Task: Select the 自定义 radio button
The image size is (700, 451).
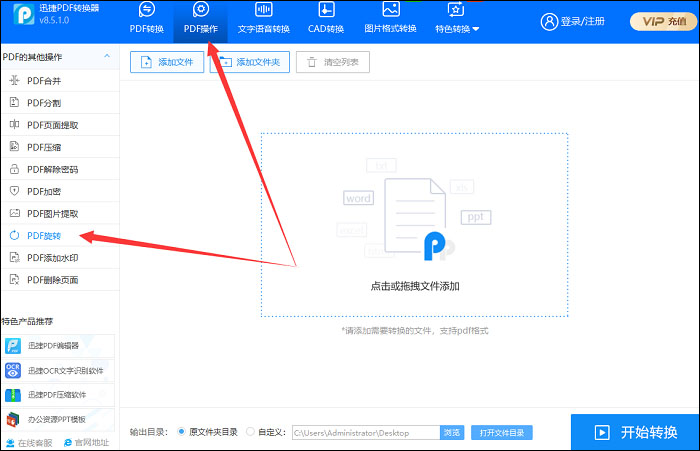Action: [x=250, y=431]
